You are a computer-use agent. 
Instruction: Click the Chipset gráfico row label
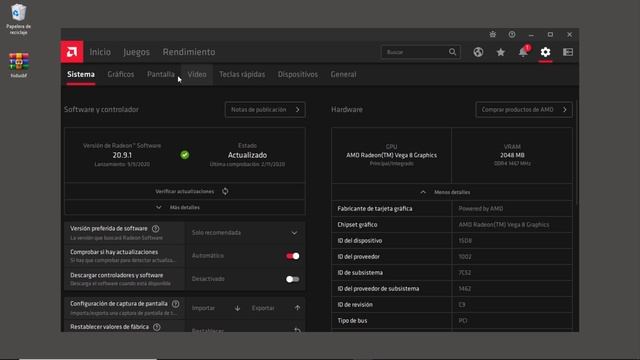(357, 224)
